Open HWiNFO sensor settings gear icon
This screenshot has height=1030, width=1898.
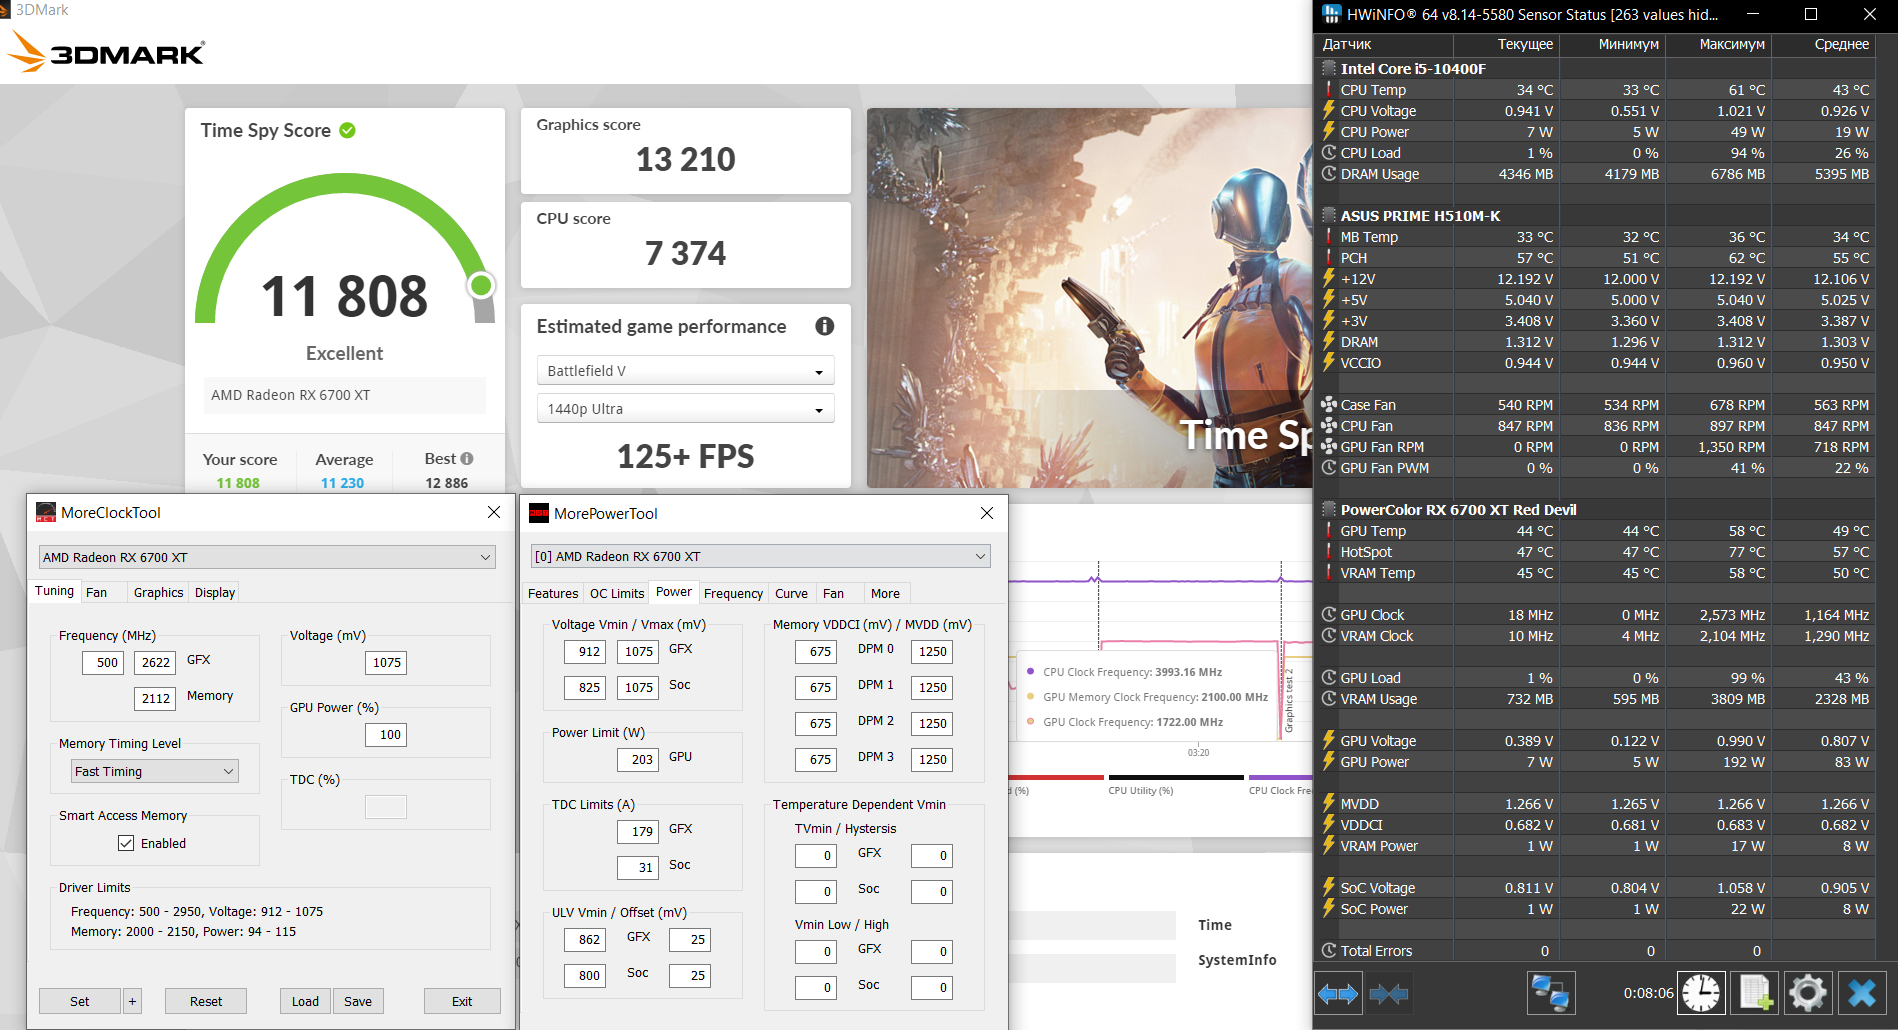[1808, 993]
